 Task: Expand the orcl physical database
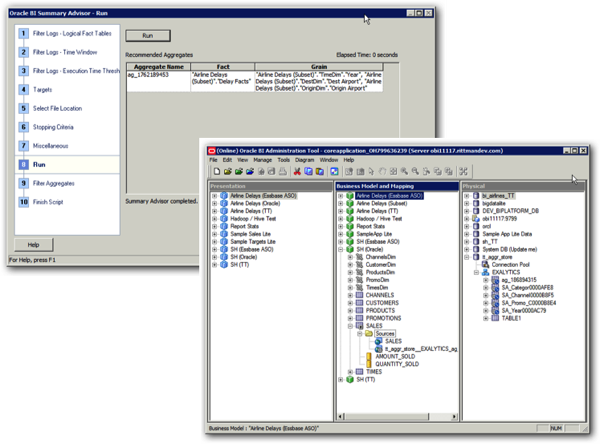click(x=467, y=226)
